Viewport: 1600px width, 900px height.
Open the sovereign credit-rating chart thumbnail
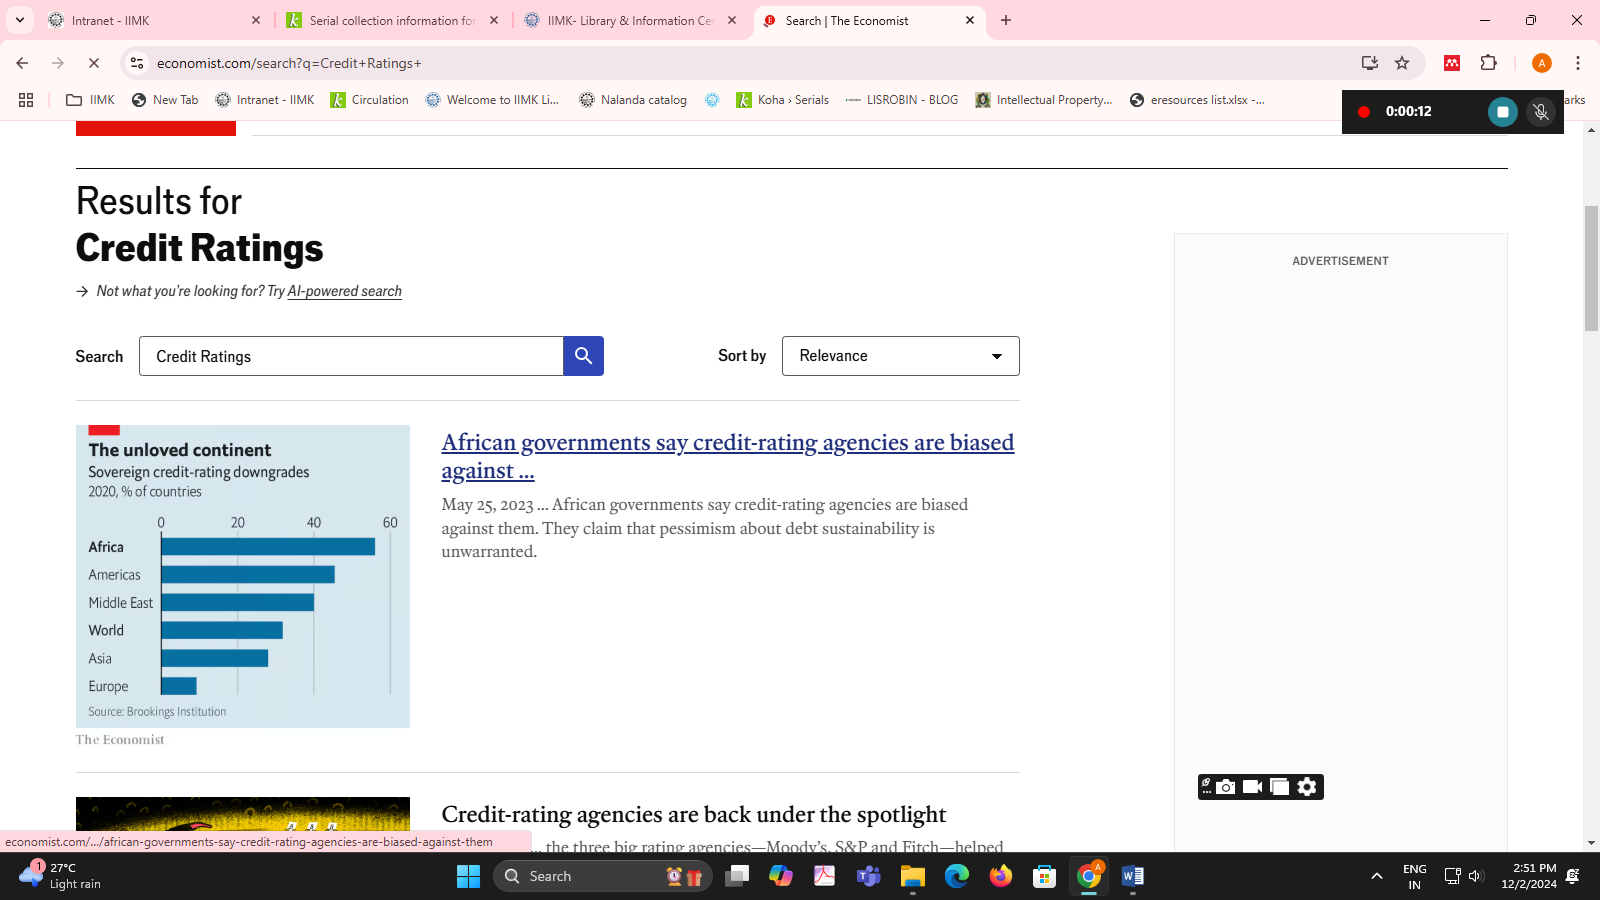243,576
